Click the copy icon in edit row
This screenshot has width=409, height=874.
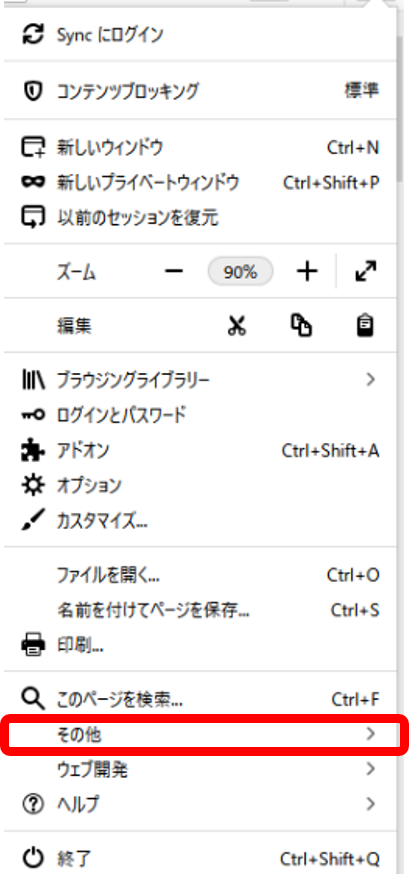click(301, 326)
